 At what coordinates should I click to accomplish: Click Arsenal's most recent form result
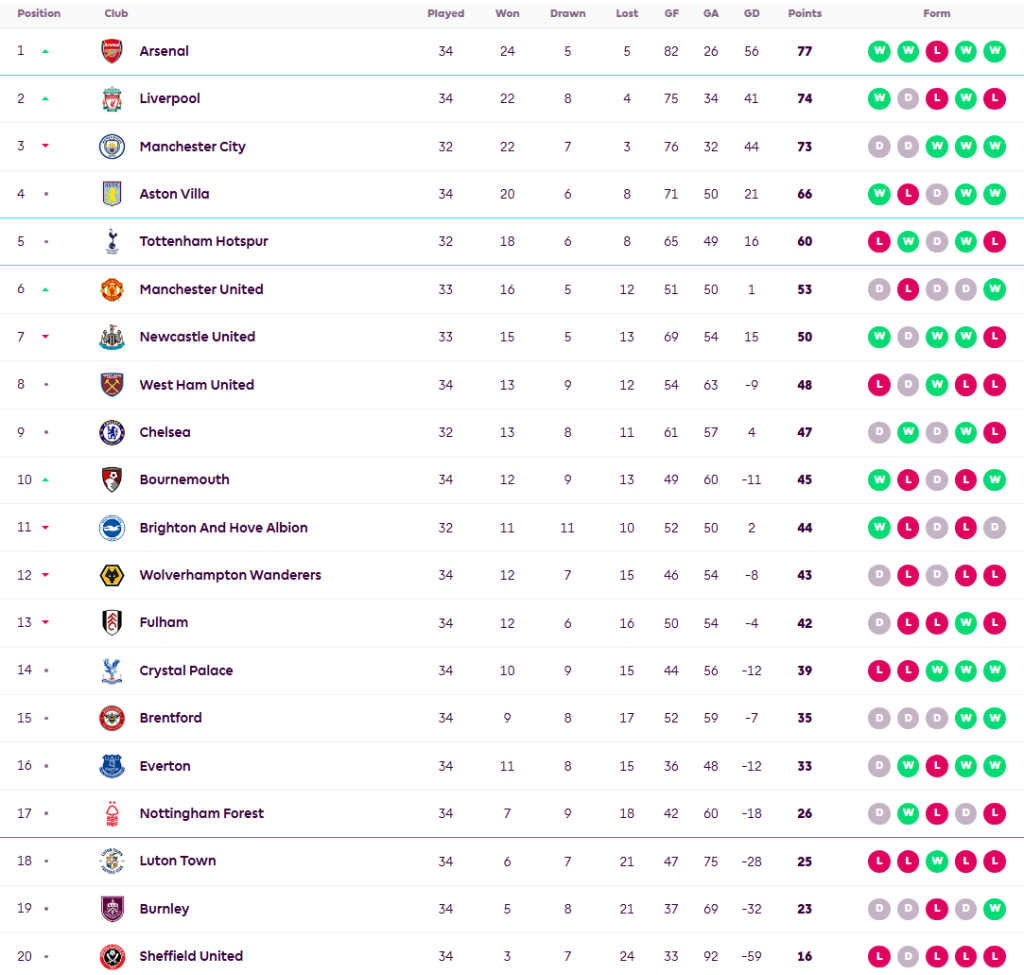point(994,51)
